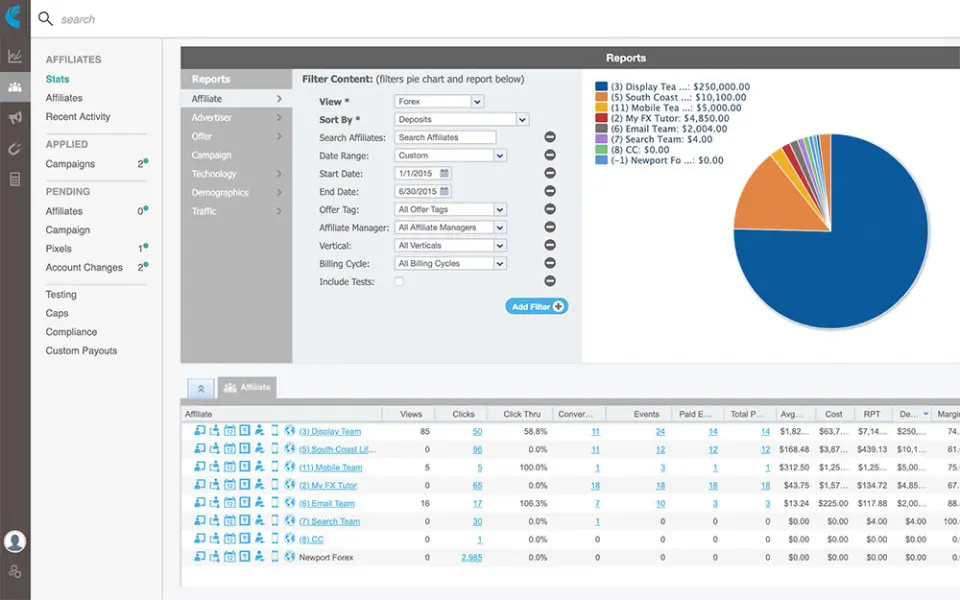Click the Add Filter button
Screen dimensions: 960x600
coord(536,306)
